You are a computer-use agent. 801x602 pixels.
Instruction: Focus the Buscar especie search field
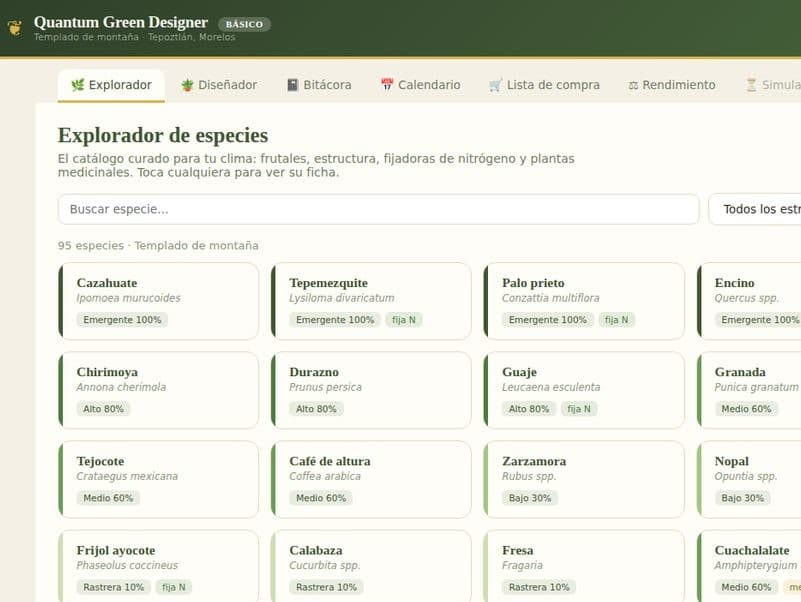[379, 209]
